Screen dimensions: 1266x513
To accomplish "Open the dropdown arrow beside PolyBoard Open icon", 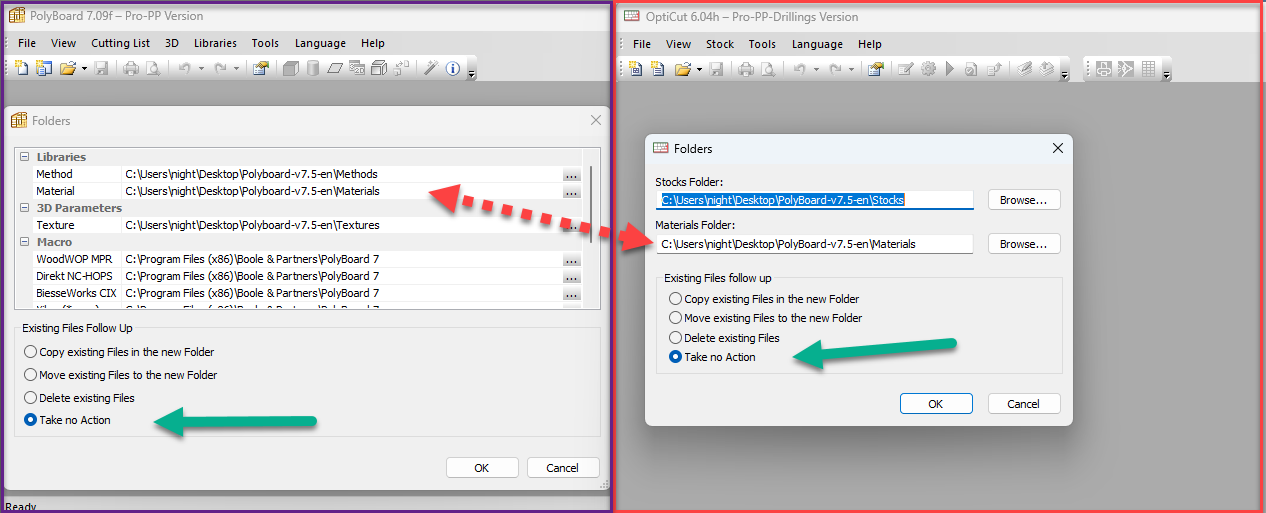I will pos(84,68).
